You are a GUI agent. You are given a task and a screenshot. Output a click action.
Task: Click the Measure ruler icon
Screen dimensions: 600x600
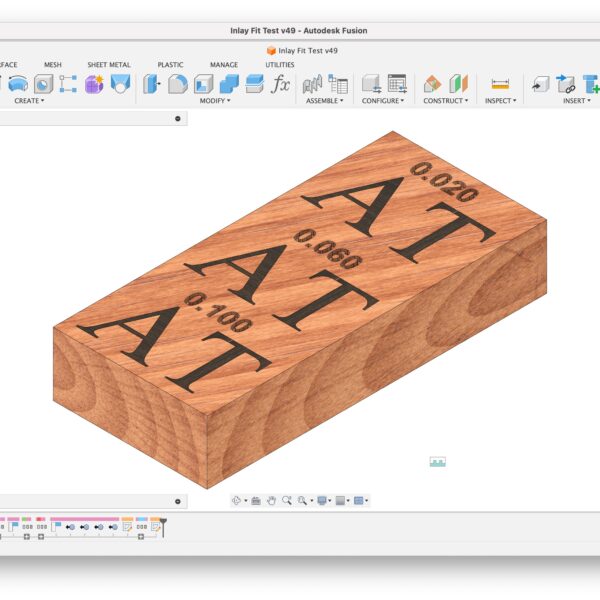(500, 84)
